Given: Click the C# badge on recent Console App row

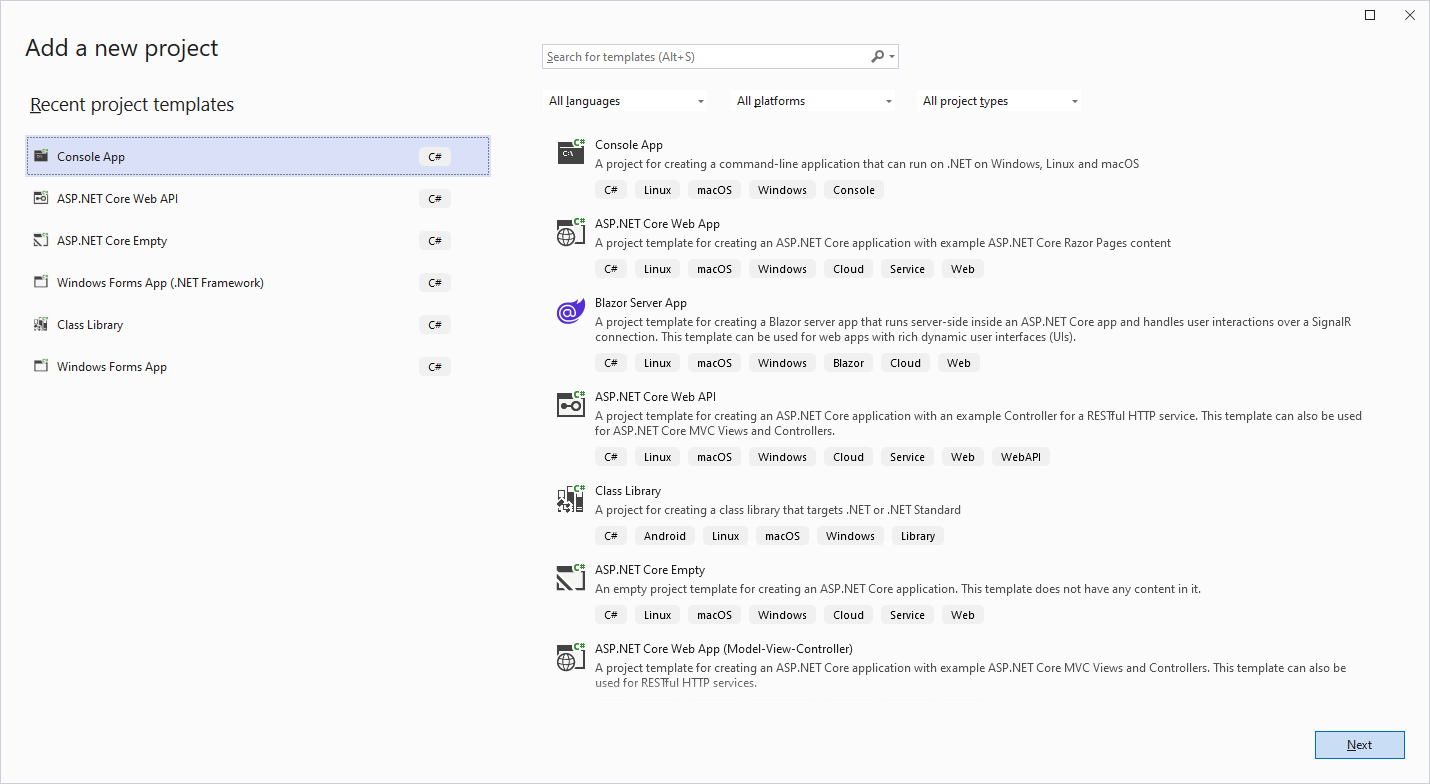Looking at the screenshot, I should [x=435, y=156].
